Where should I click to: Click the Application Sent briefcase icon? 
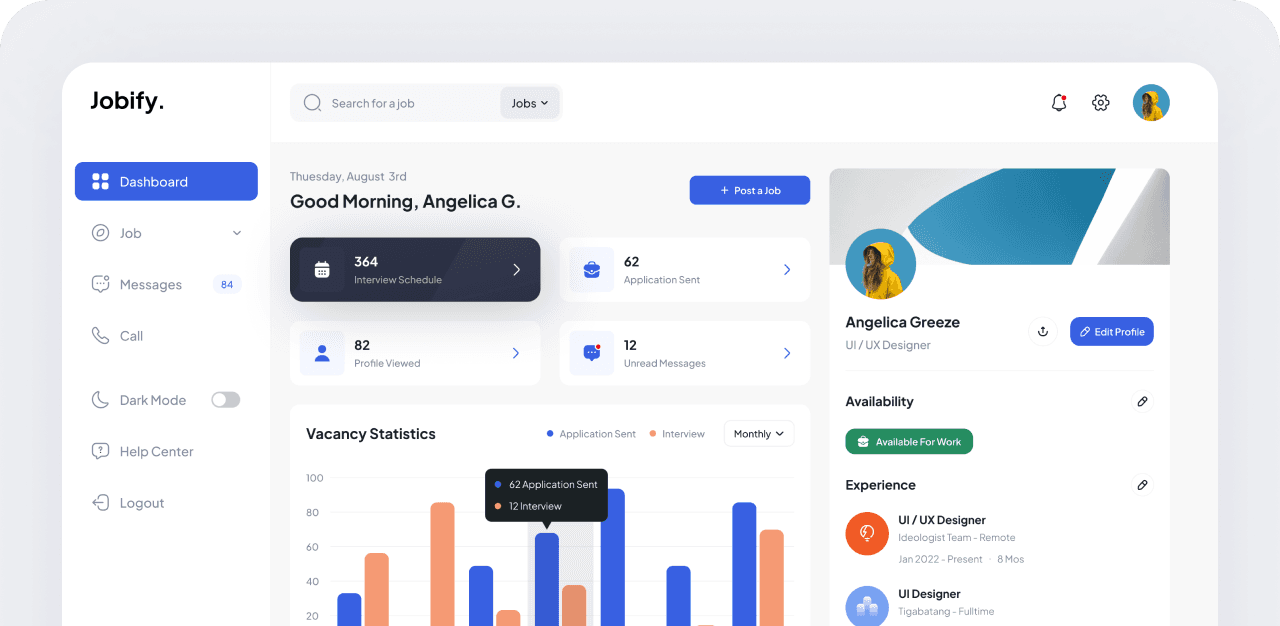coord(591,270)
